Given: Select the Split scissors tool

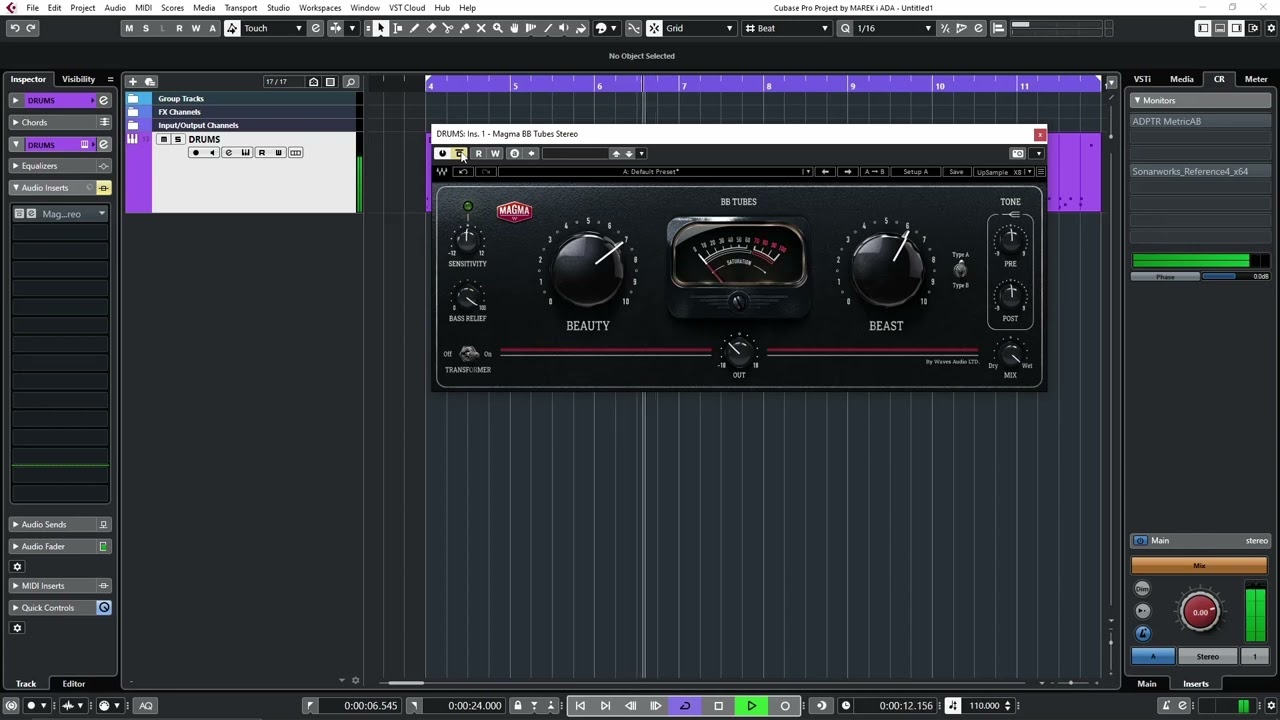Looking at the screenshot, I should coord(448,28).
